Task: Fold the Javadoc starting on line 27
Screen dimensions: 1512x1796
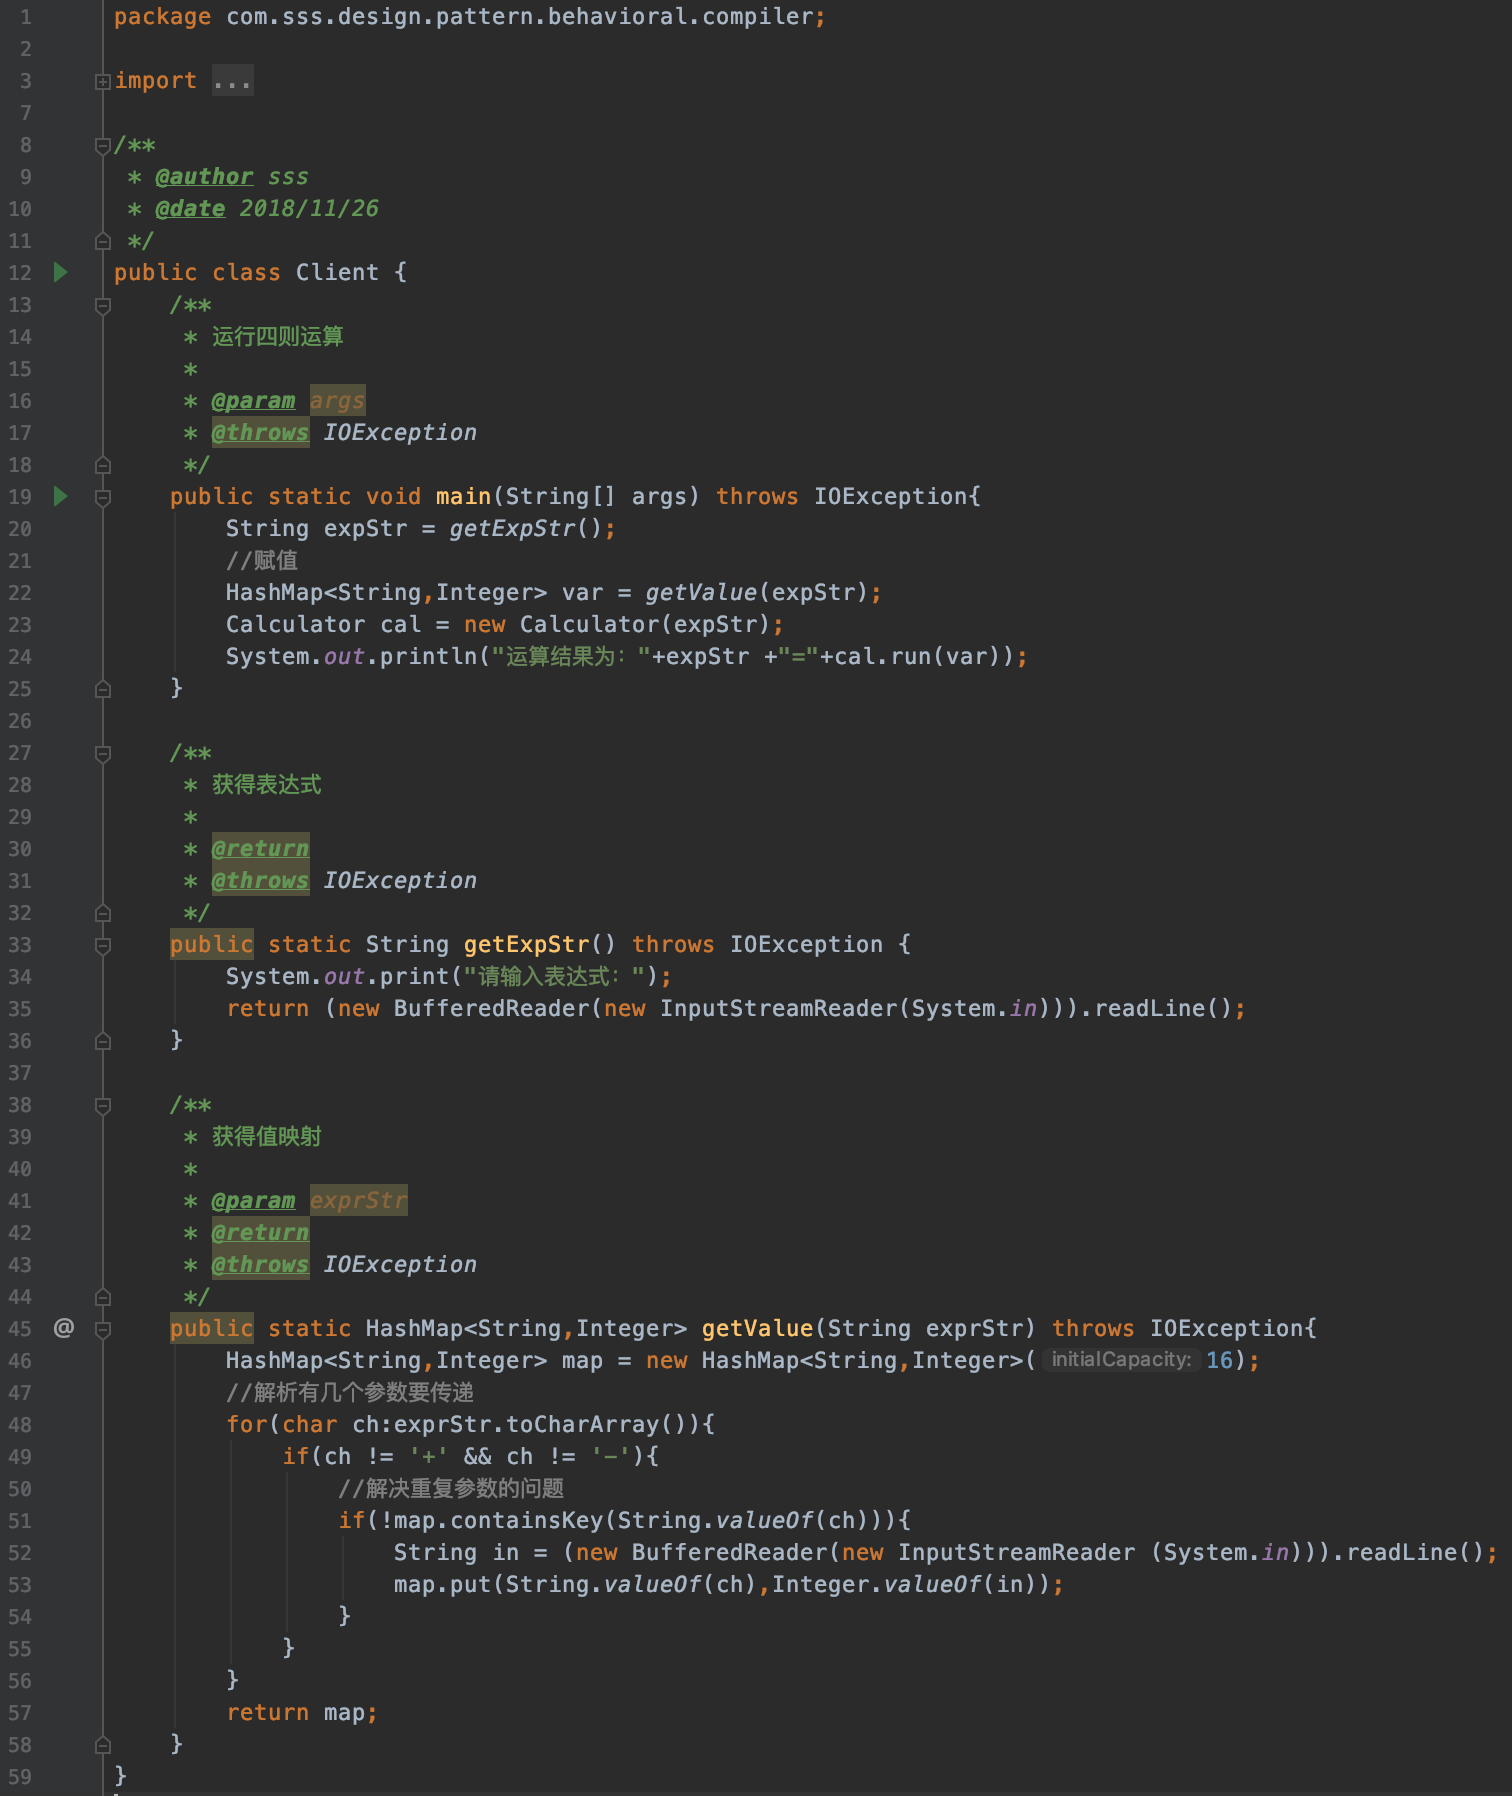Action: [102, 754]
